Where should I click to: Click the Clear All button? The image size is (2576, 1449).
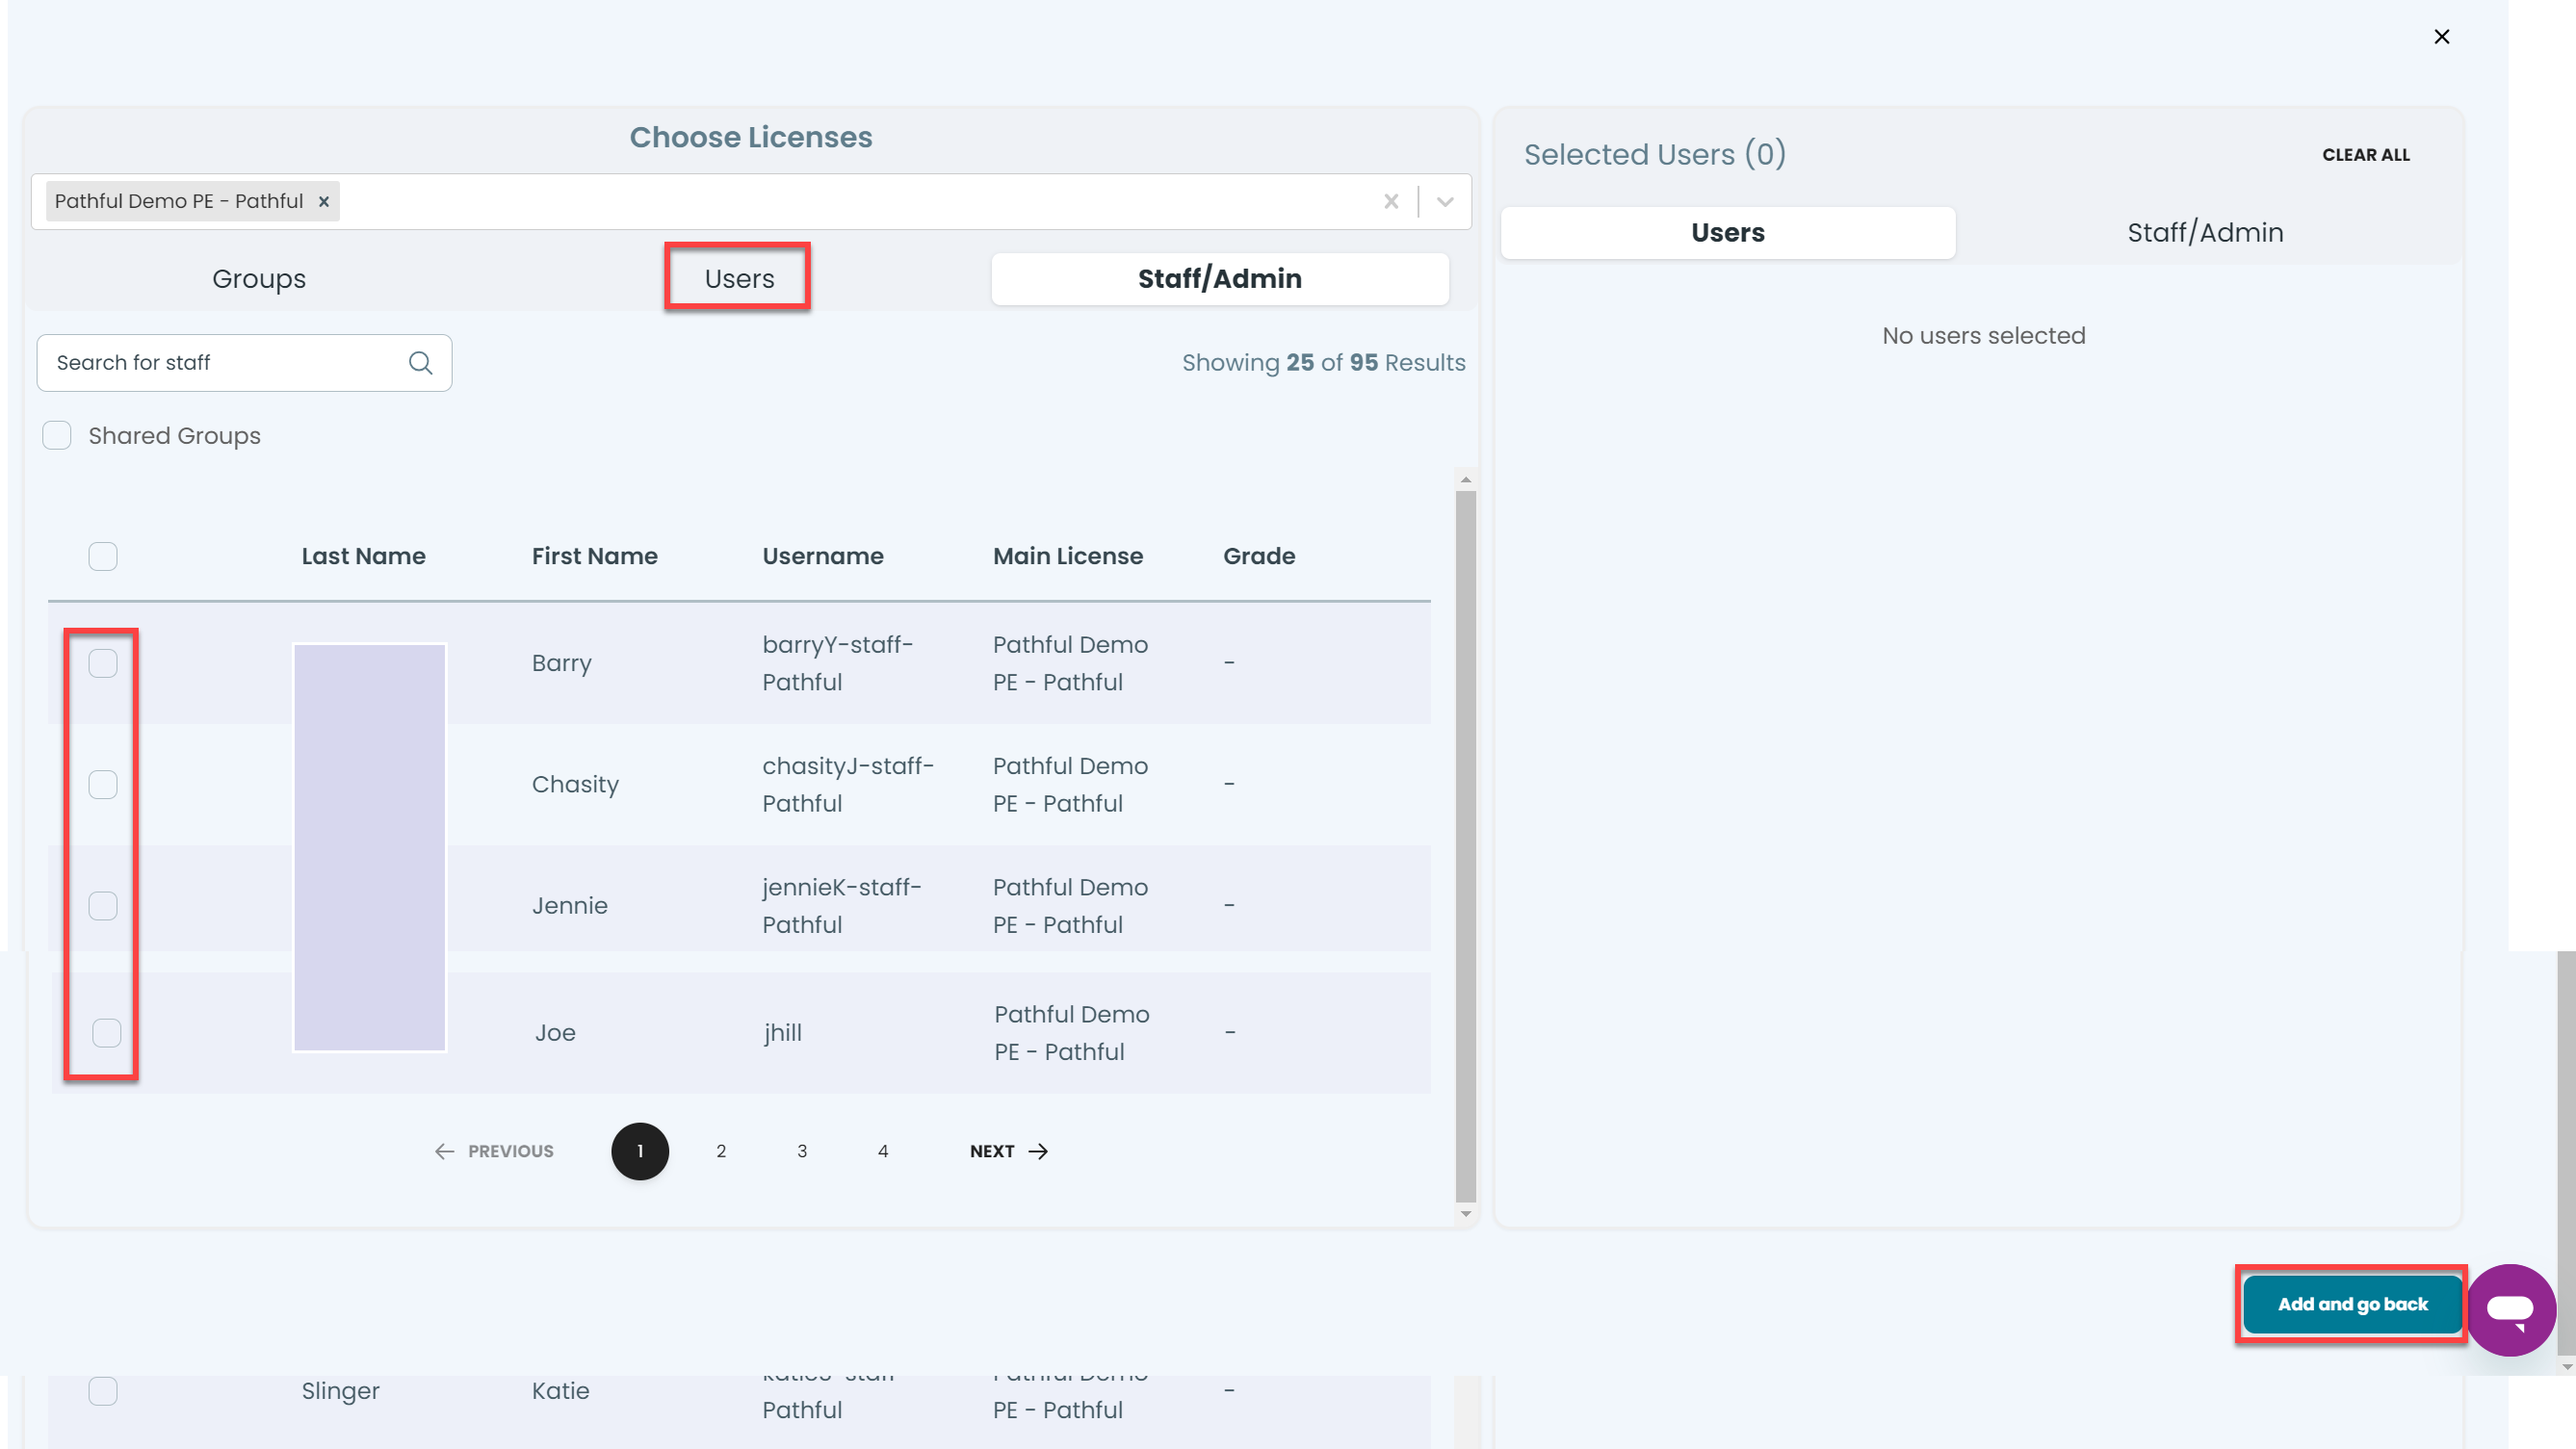coord(2366,155)
